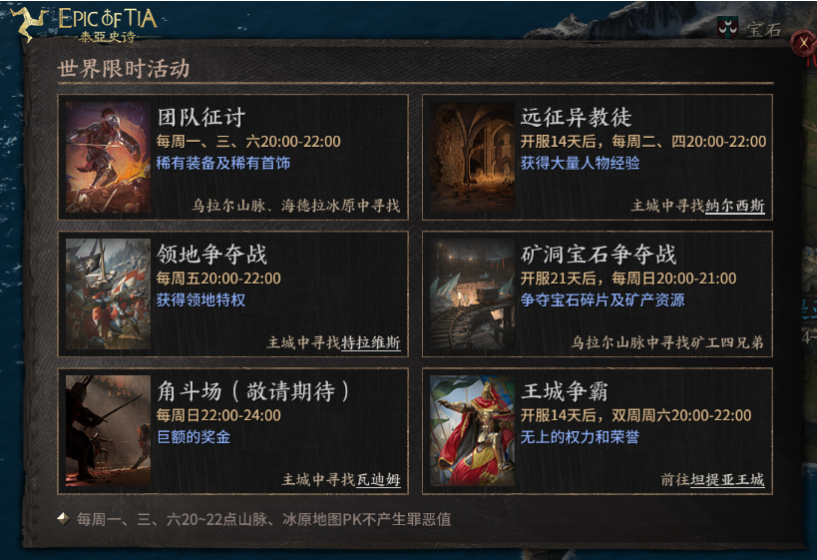This screenshot has width=817, height=560.
Task: Click the 王城争霸 event title
Action: tap(564, 391)
